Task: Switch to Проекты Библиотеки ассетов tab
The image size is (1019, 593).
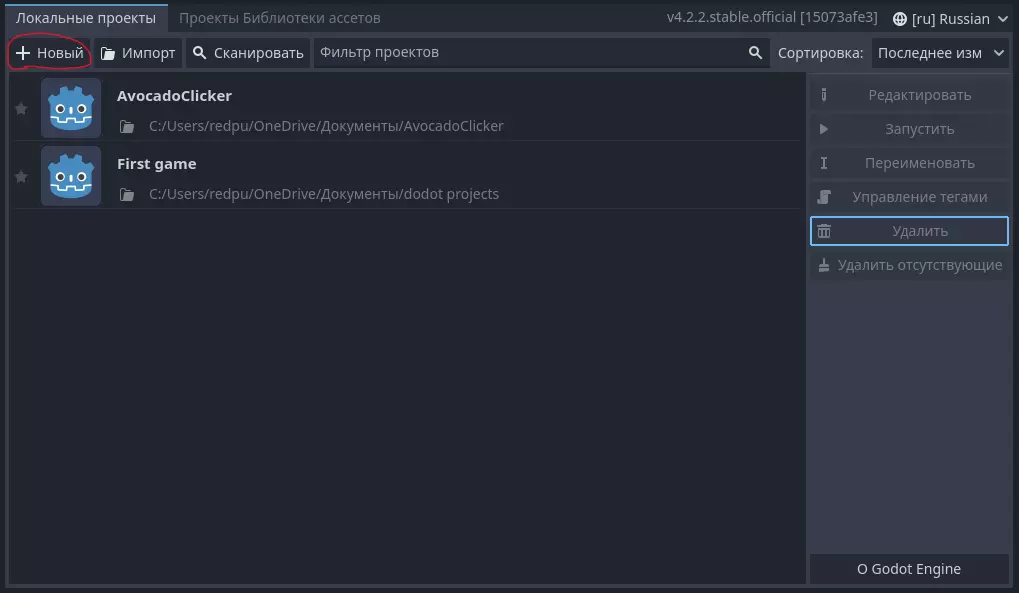Action: (280, 18)
